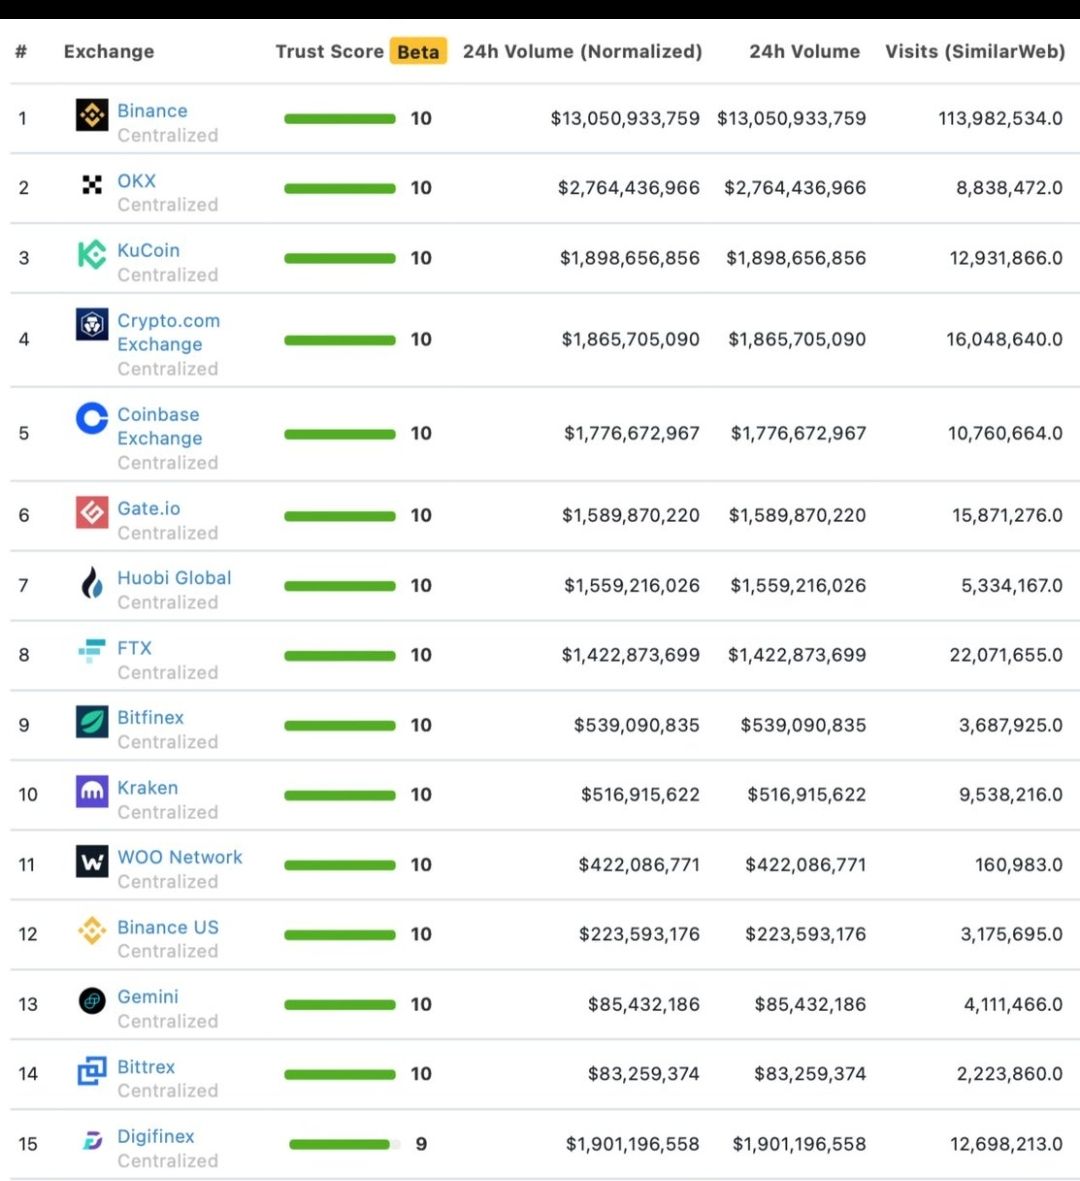Click the KuCoin green logo icon
Screen dimensions: 1080x1181
(x=92, y=255)
